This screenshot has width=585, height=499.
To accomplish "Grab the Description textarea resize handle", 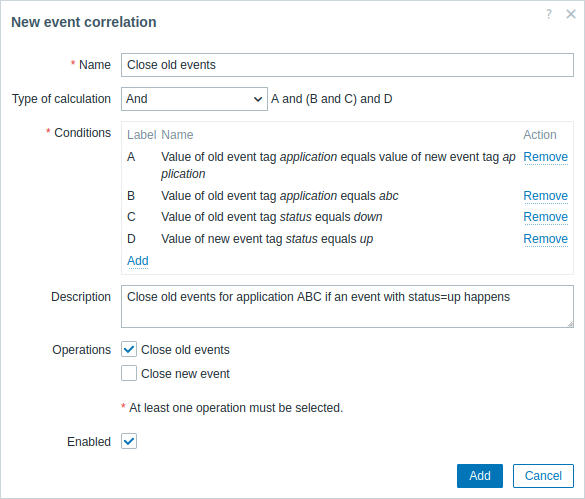I will 570,324.
